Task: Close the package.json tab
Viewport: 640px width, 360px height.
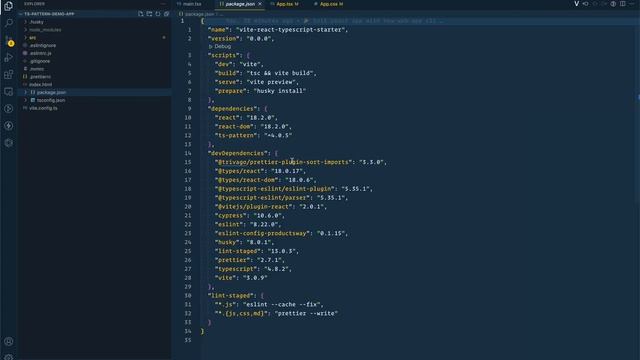Action: [260, 4]
